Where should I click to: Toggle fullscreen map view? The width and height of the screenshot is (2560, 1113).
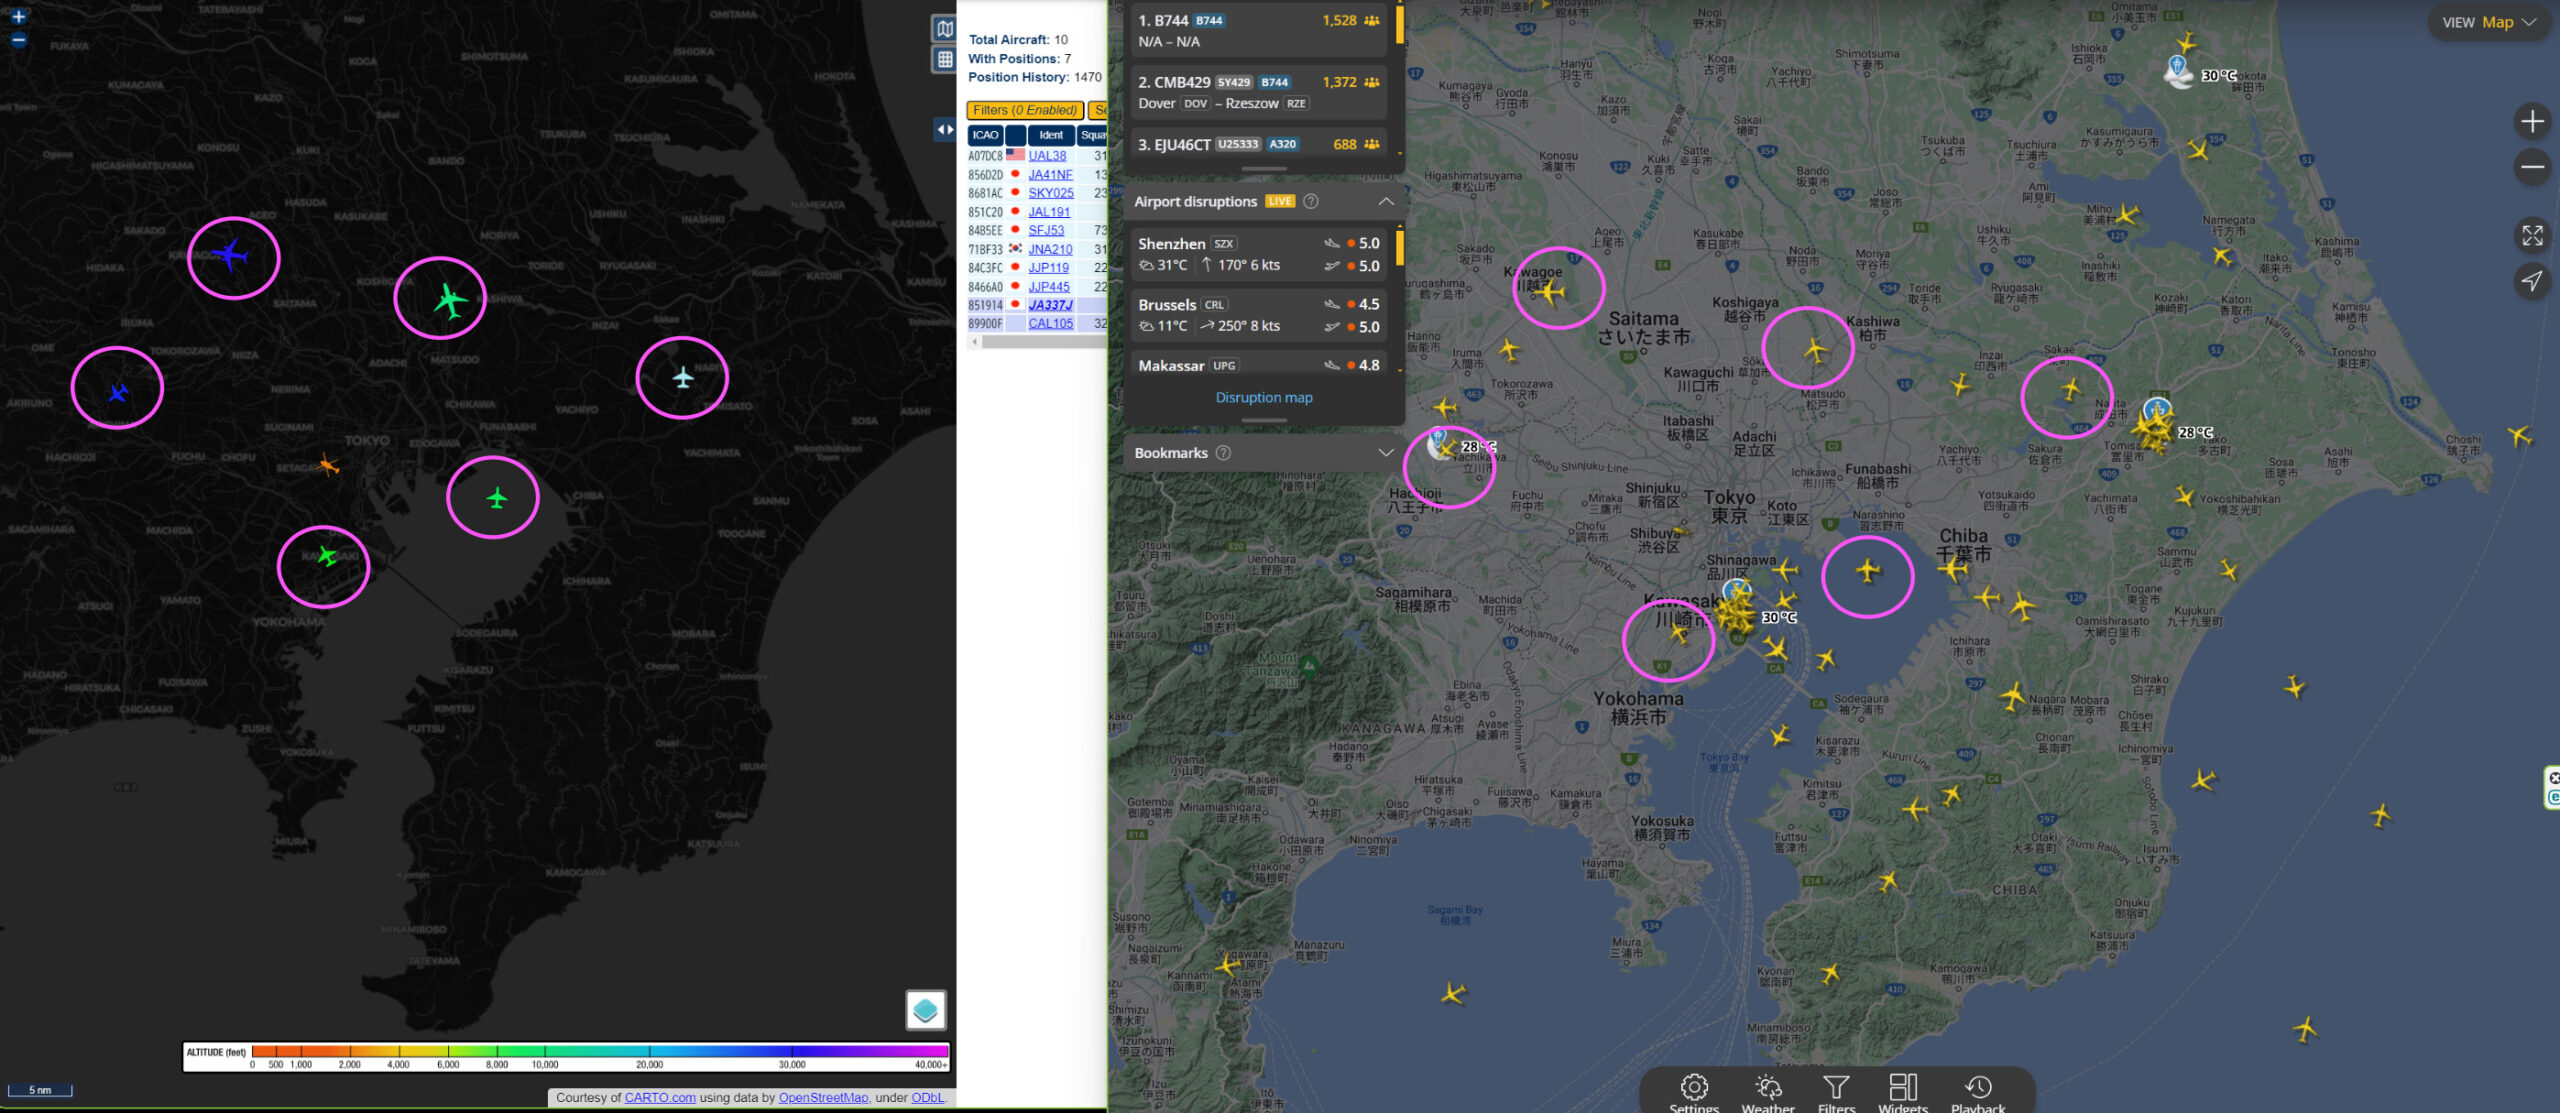(2532, 236)
